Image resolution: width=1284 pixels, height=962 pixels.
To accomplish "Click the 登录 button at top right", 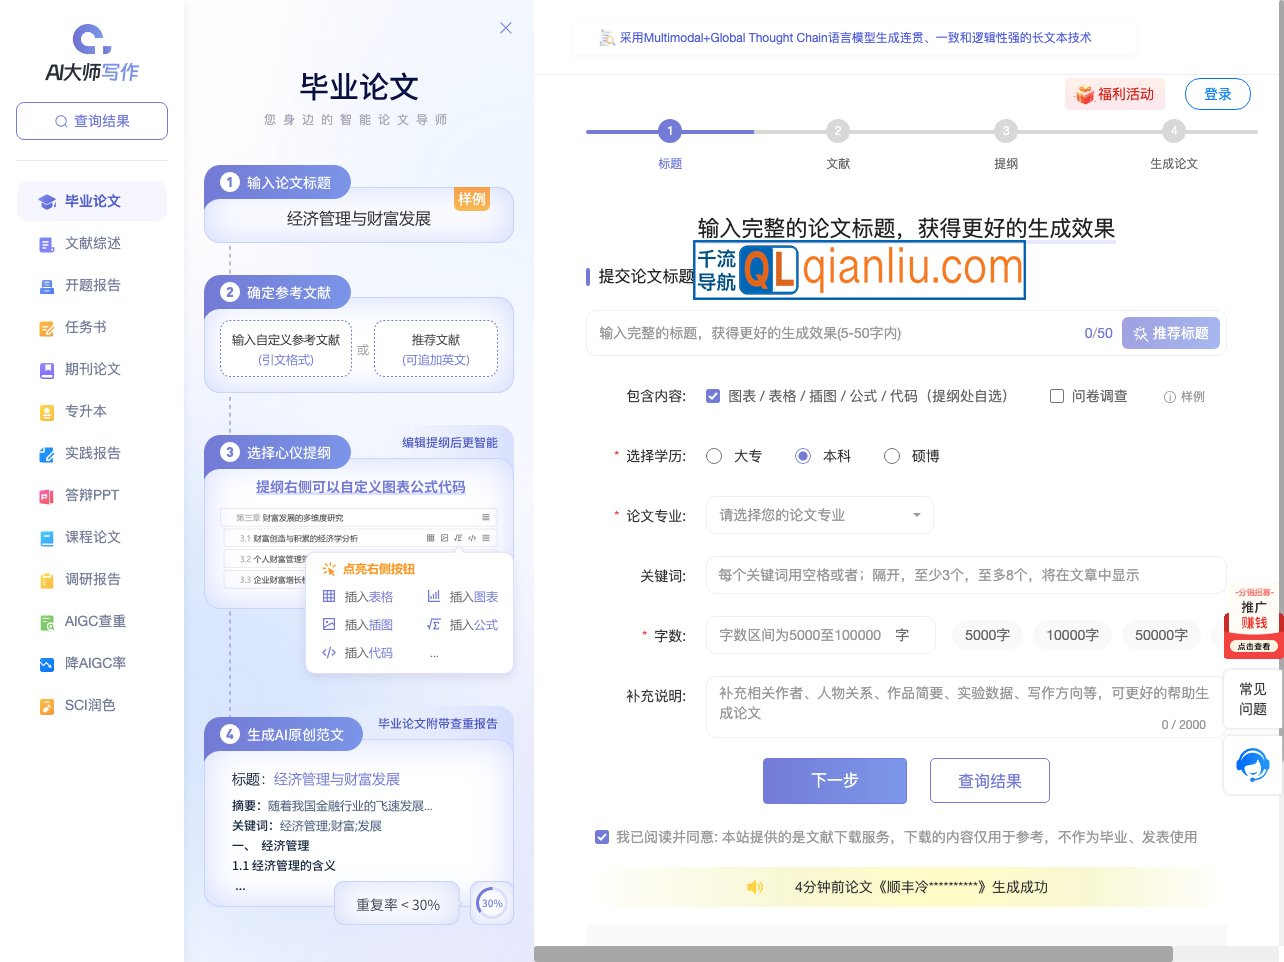I will pyautogui.click(x=1218, y=94).
